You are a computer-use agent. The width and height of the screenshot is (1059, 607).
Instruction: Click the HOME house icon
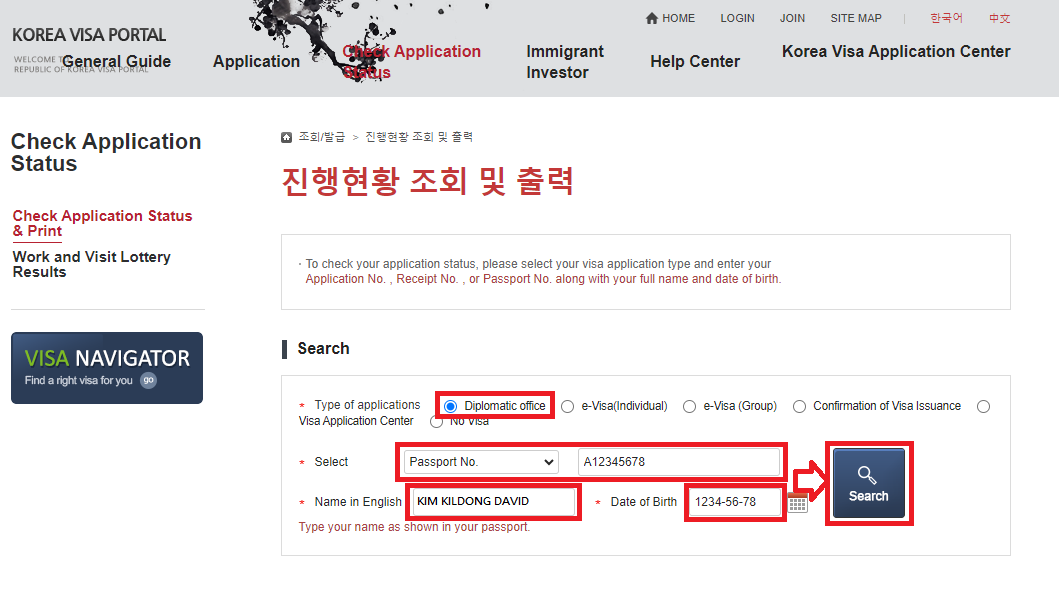(x=652, y=18)
